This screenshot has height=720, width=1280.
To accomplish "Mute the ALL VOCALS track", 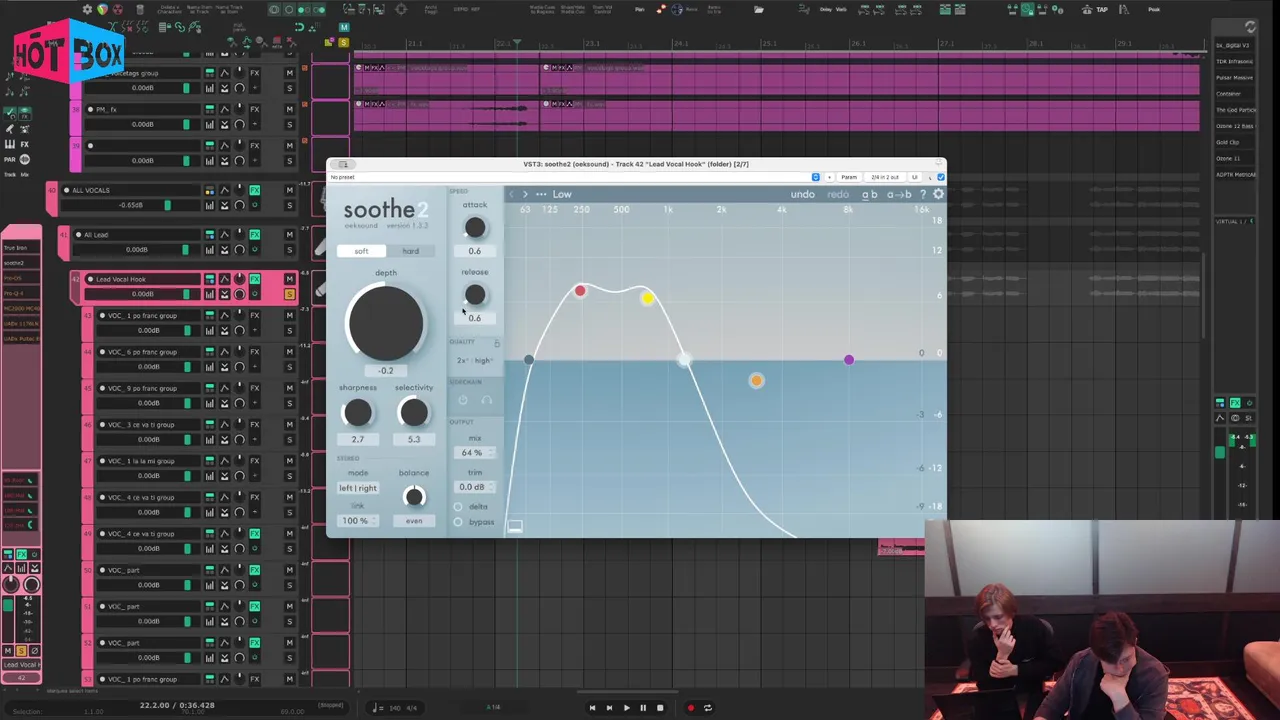I will pos(289,190).
